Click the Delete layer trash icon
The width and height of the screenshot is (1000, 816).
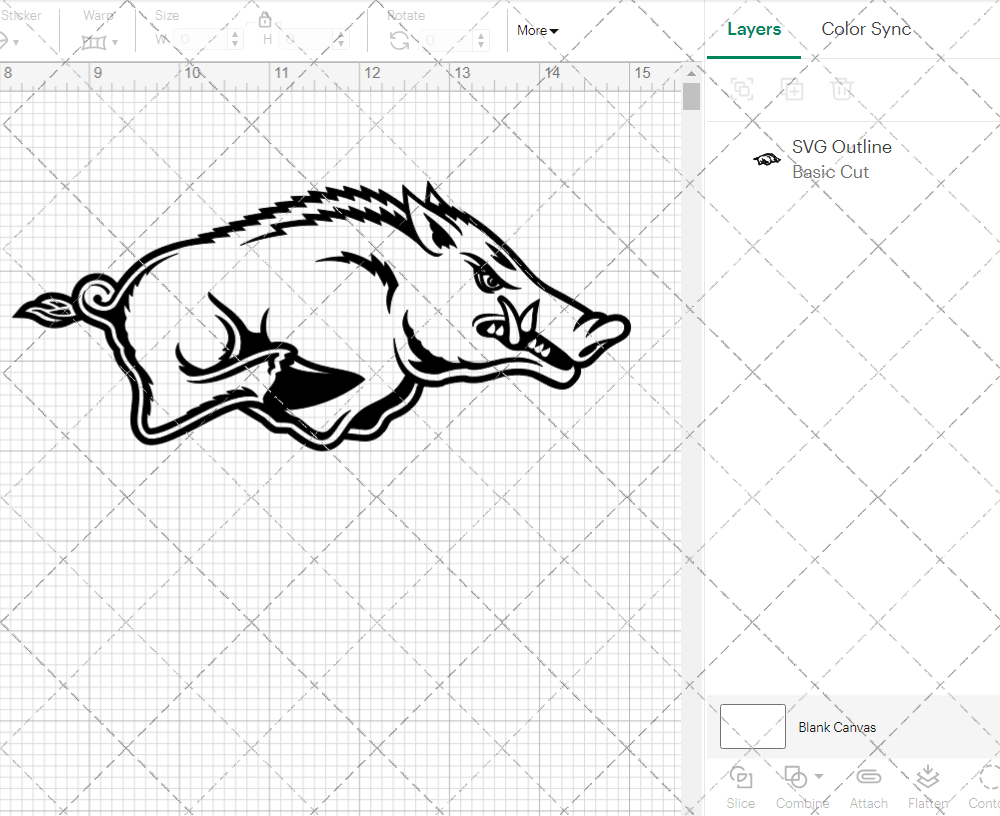pos(843,89)
